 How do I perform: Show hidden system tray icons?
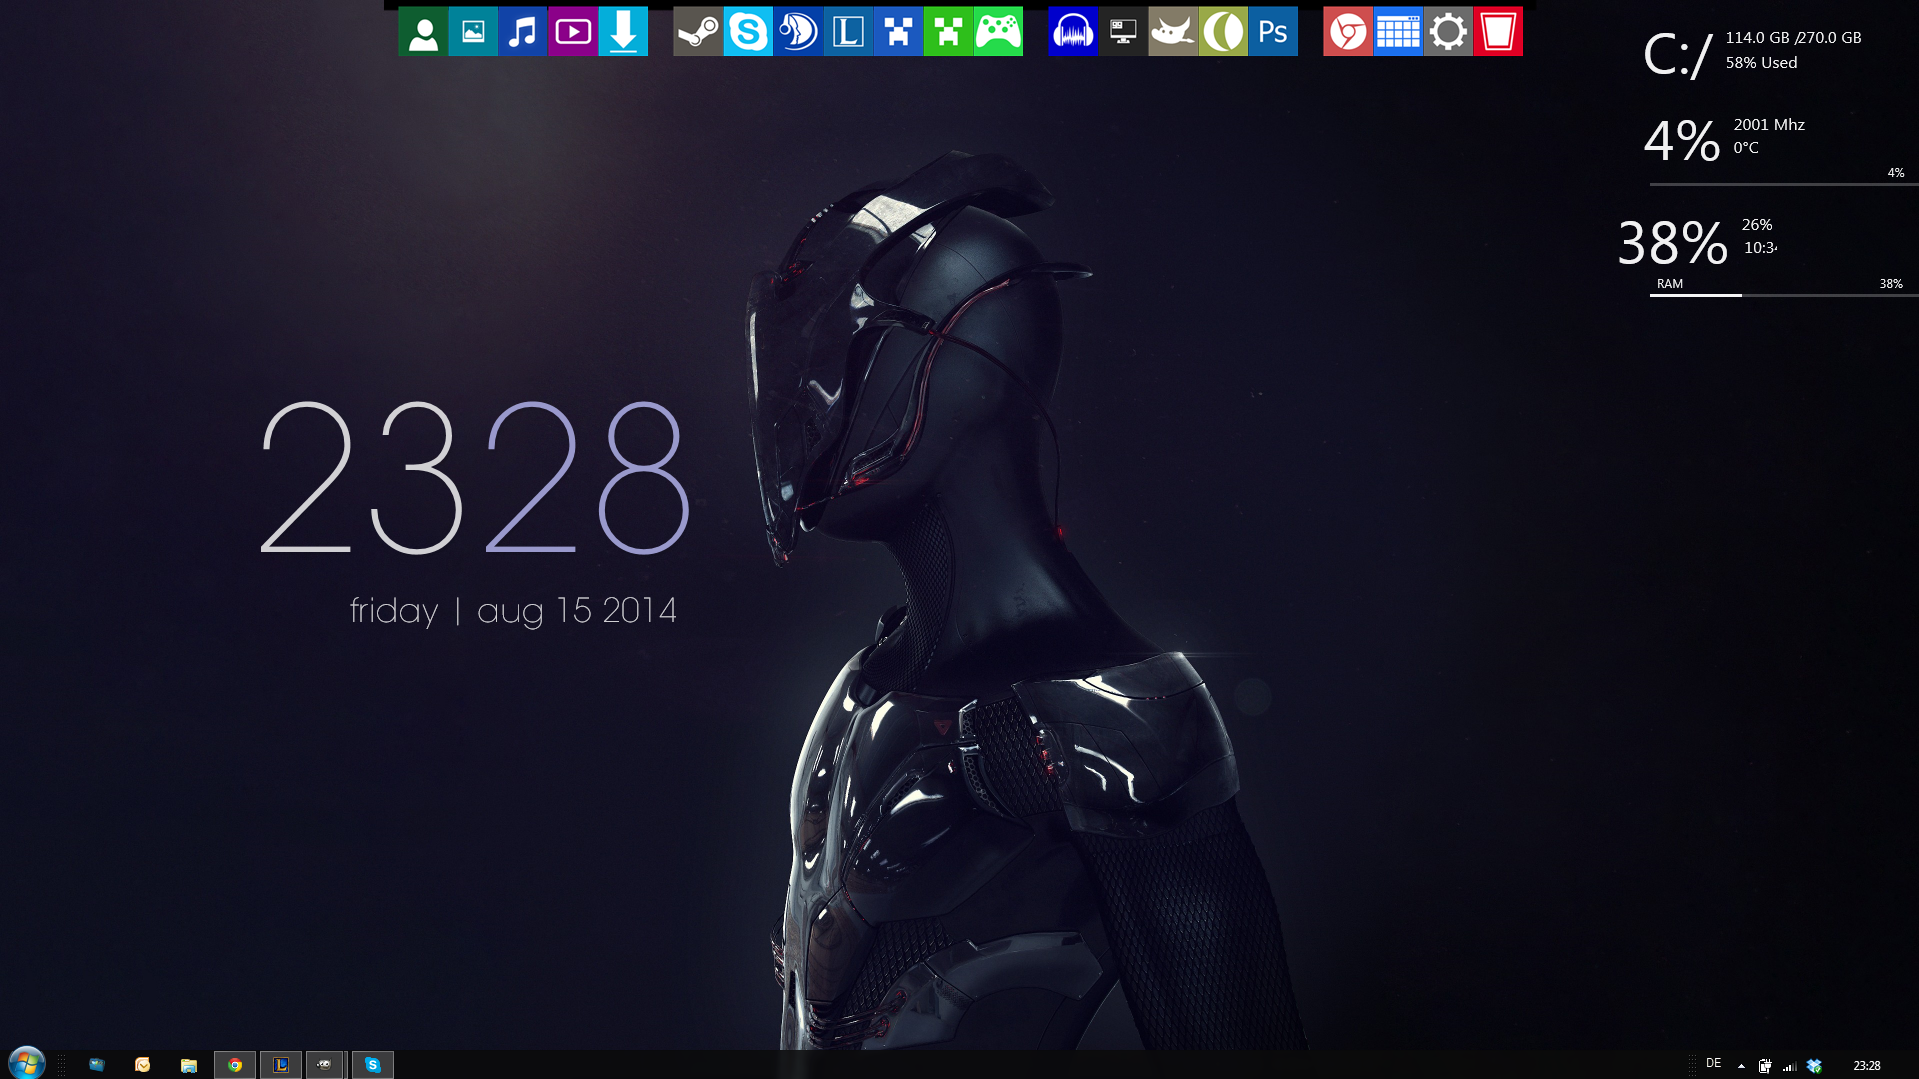click(1741, 1066)
